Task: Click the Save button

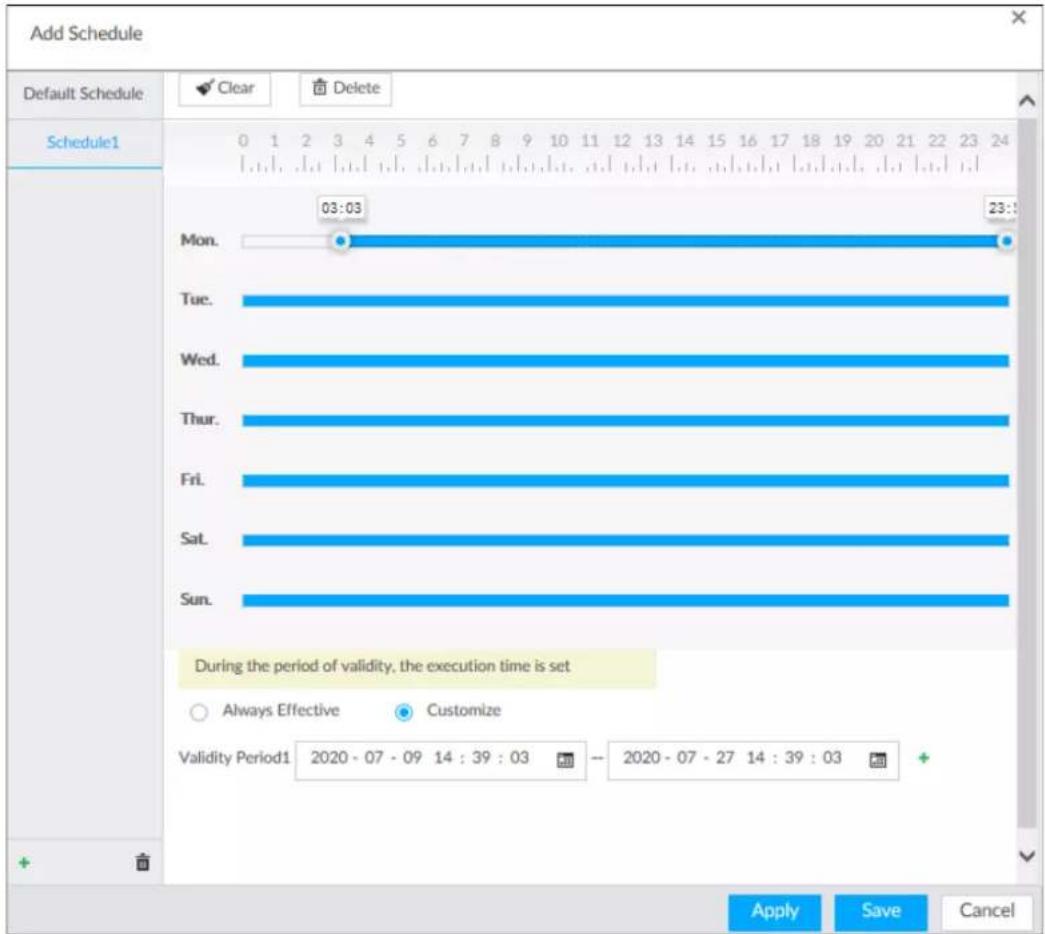Action: [x=880, y=912]
